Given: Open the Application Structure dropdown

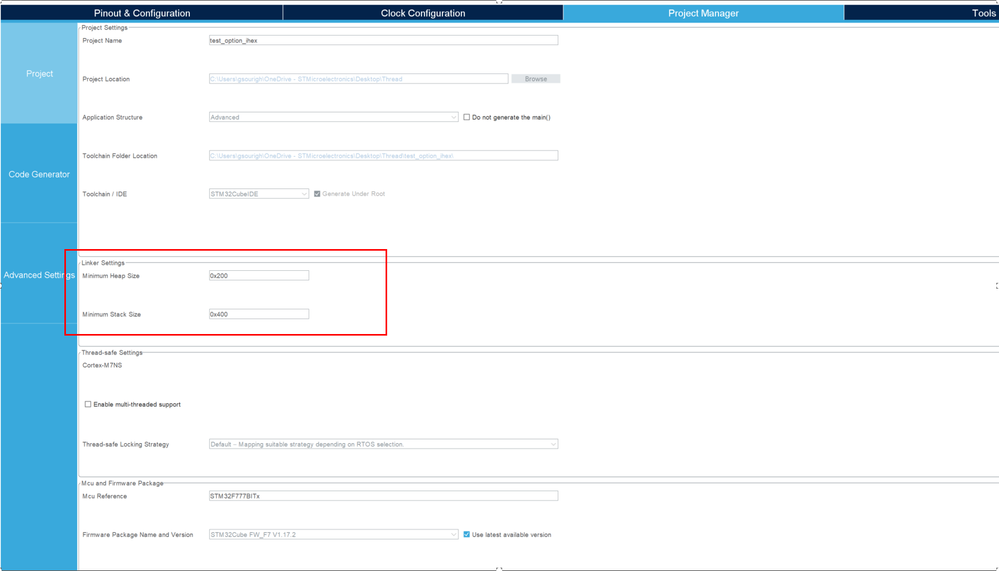Looking at the screenshot, I should [x=333, y=117].
